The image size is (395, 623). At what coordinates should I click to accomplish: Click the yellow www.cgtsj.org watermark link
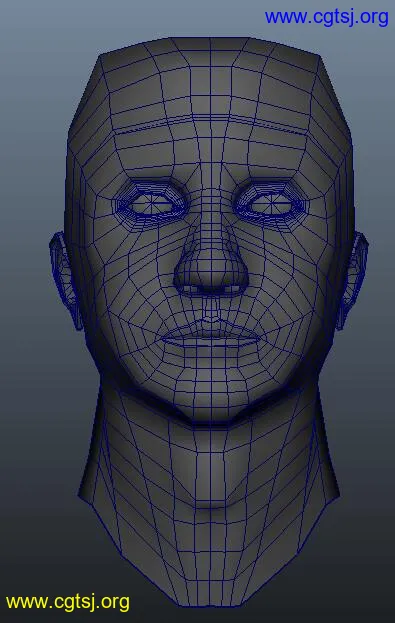(x=68, y=602)
